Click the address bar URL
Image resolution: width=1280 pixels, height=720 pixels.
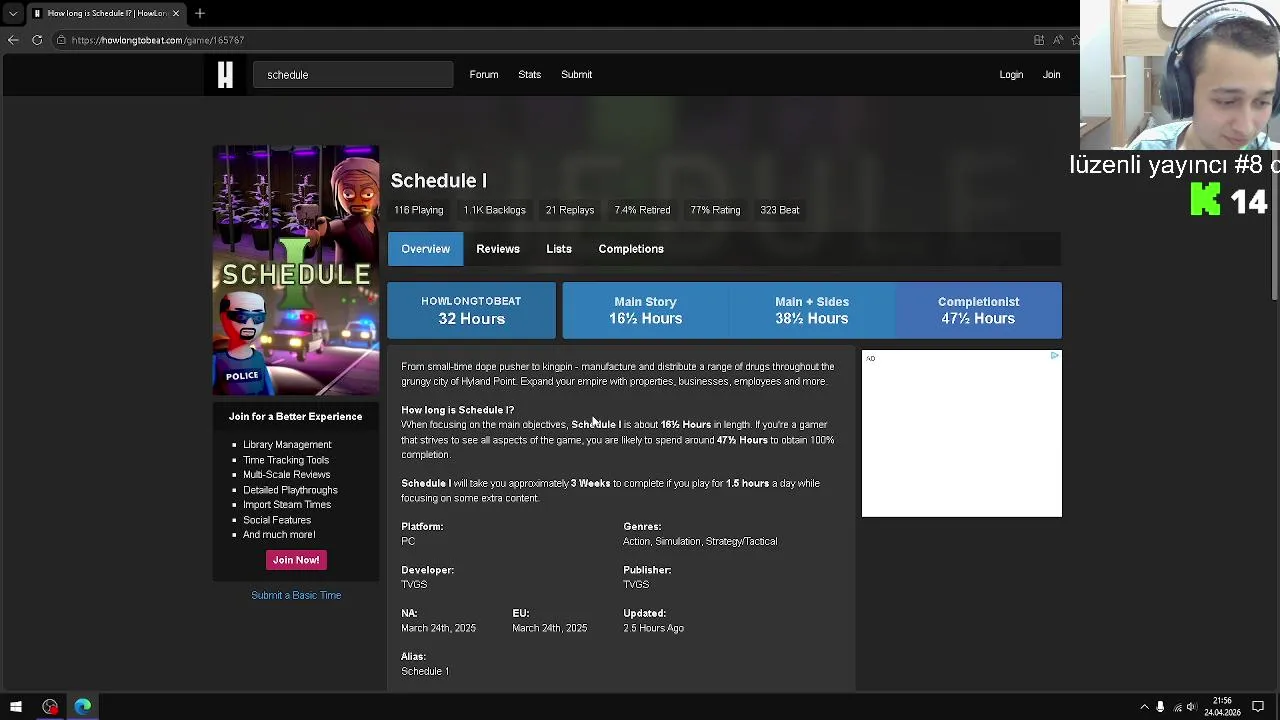coord(158,40)
